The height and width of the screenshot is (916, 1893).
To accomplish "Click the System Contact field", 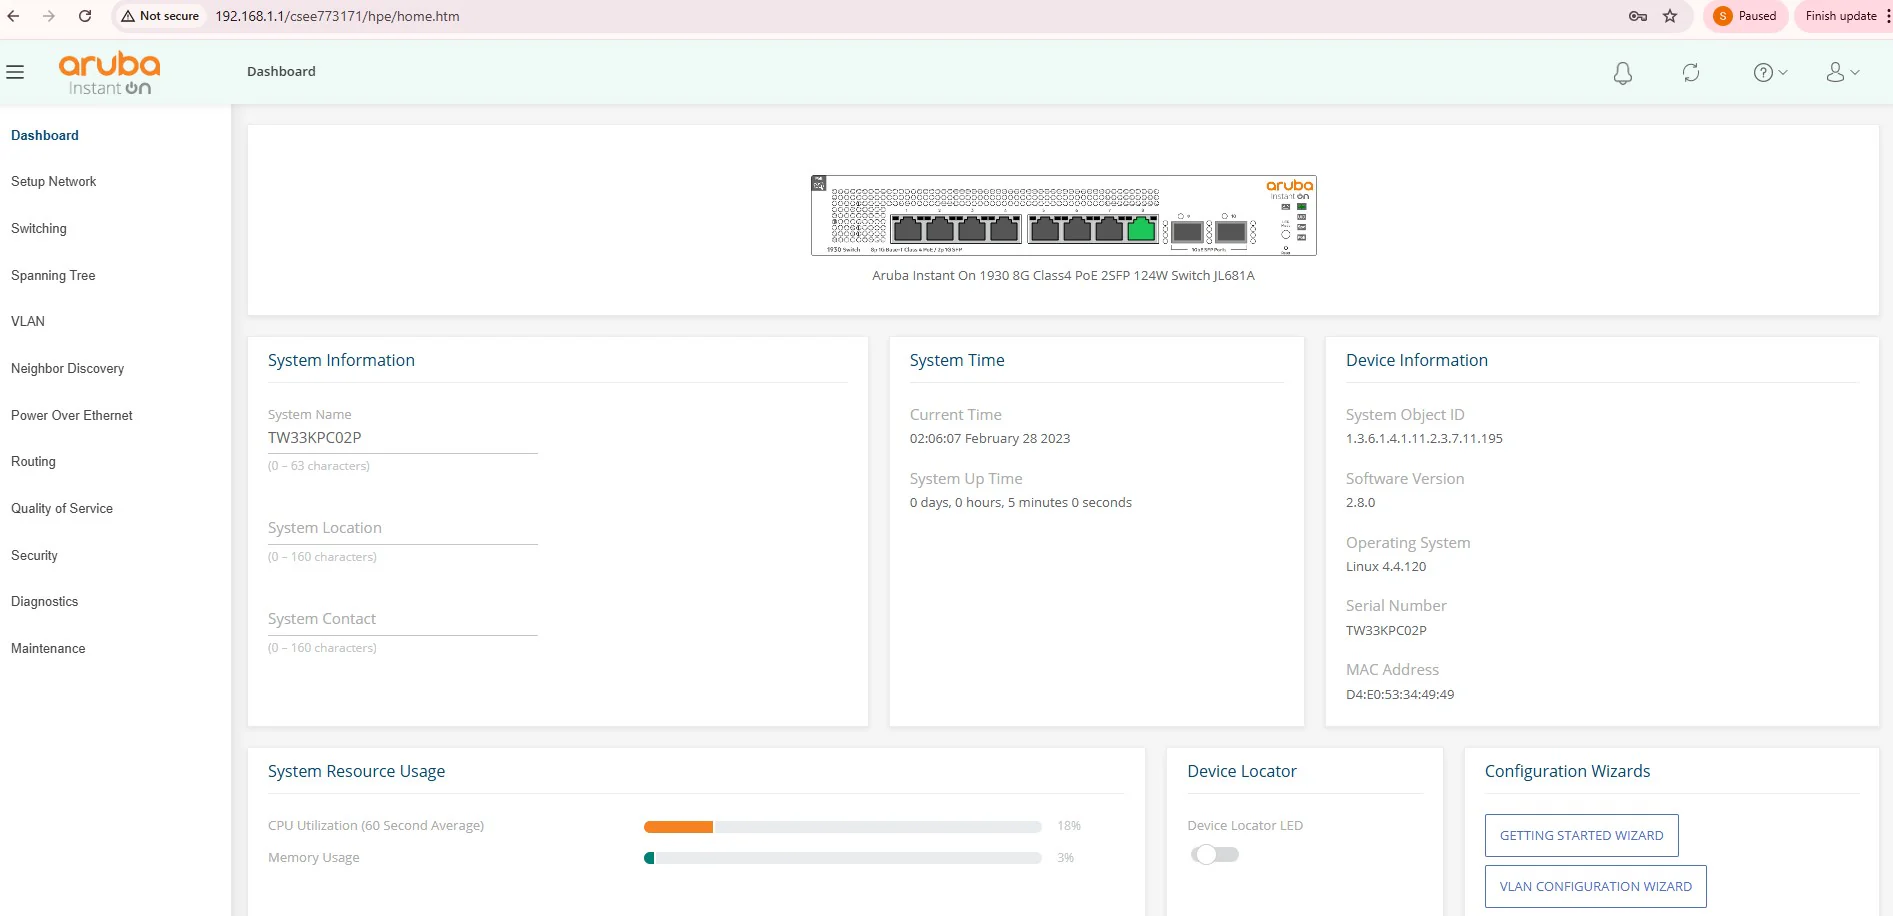I will tap(403, 620).
